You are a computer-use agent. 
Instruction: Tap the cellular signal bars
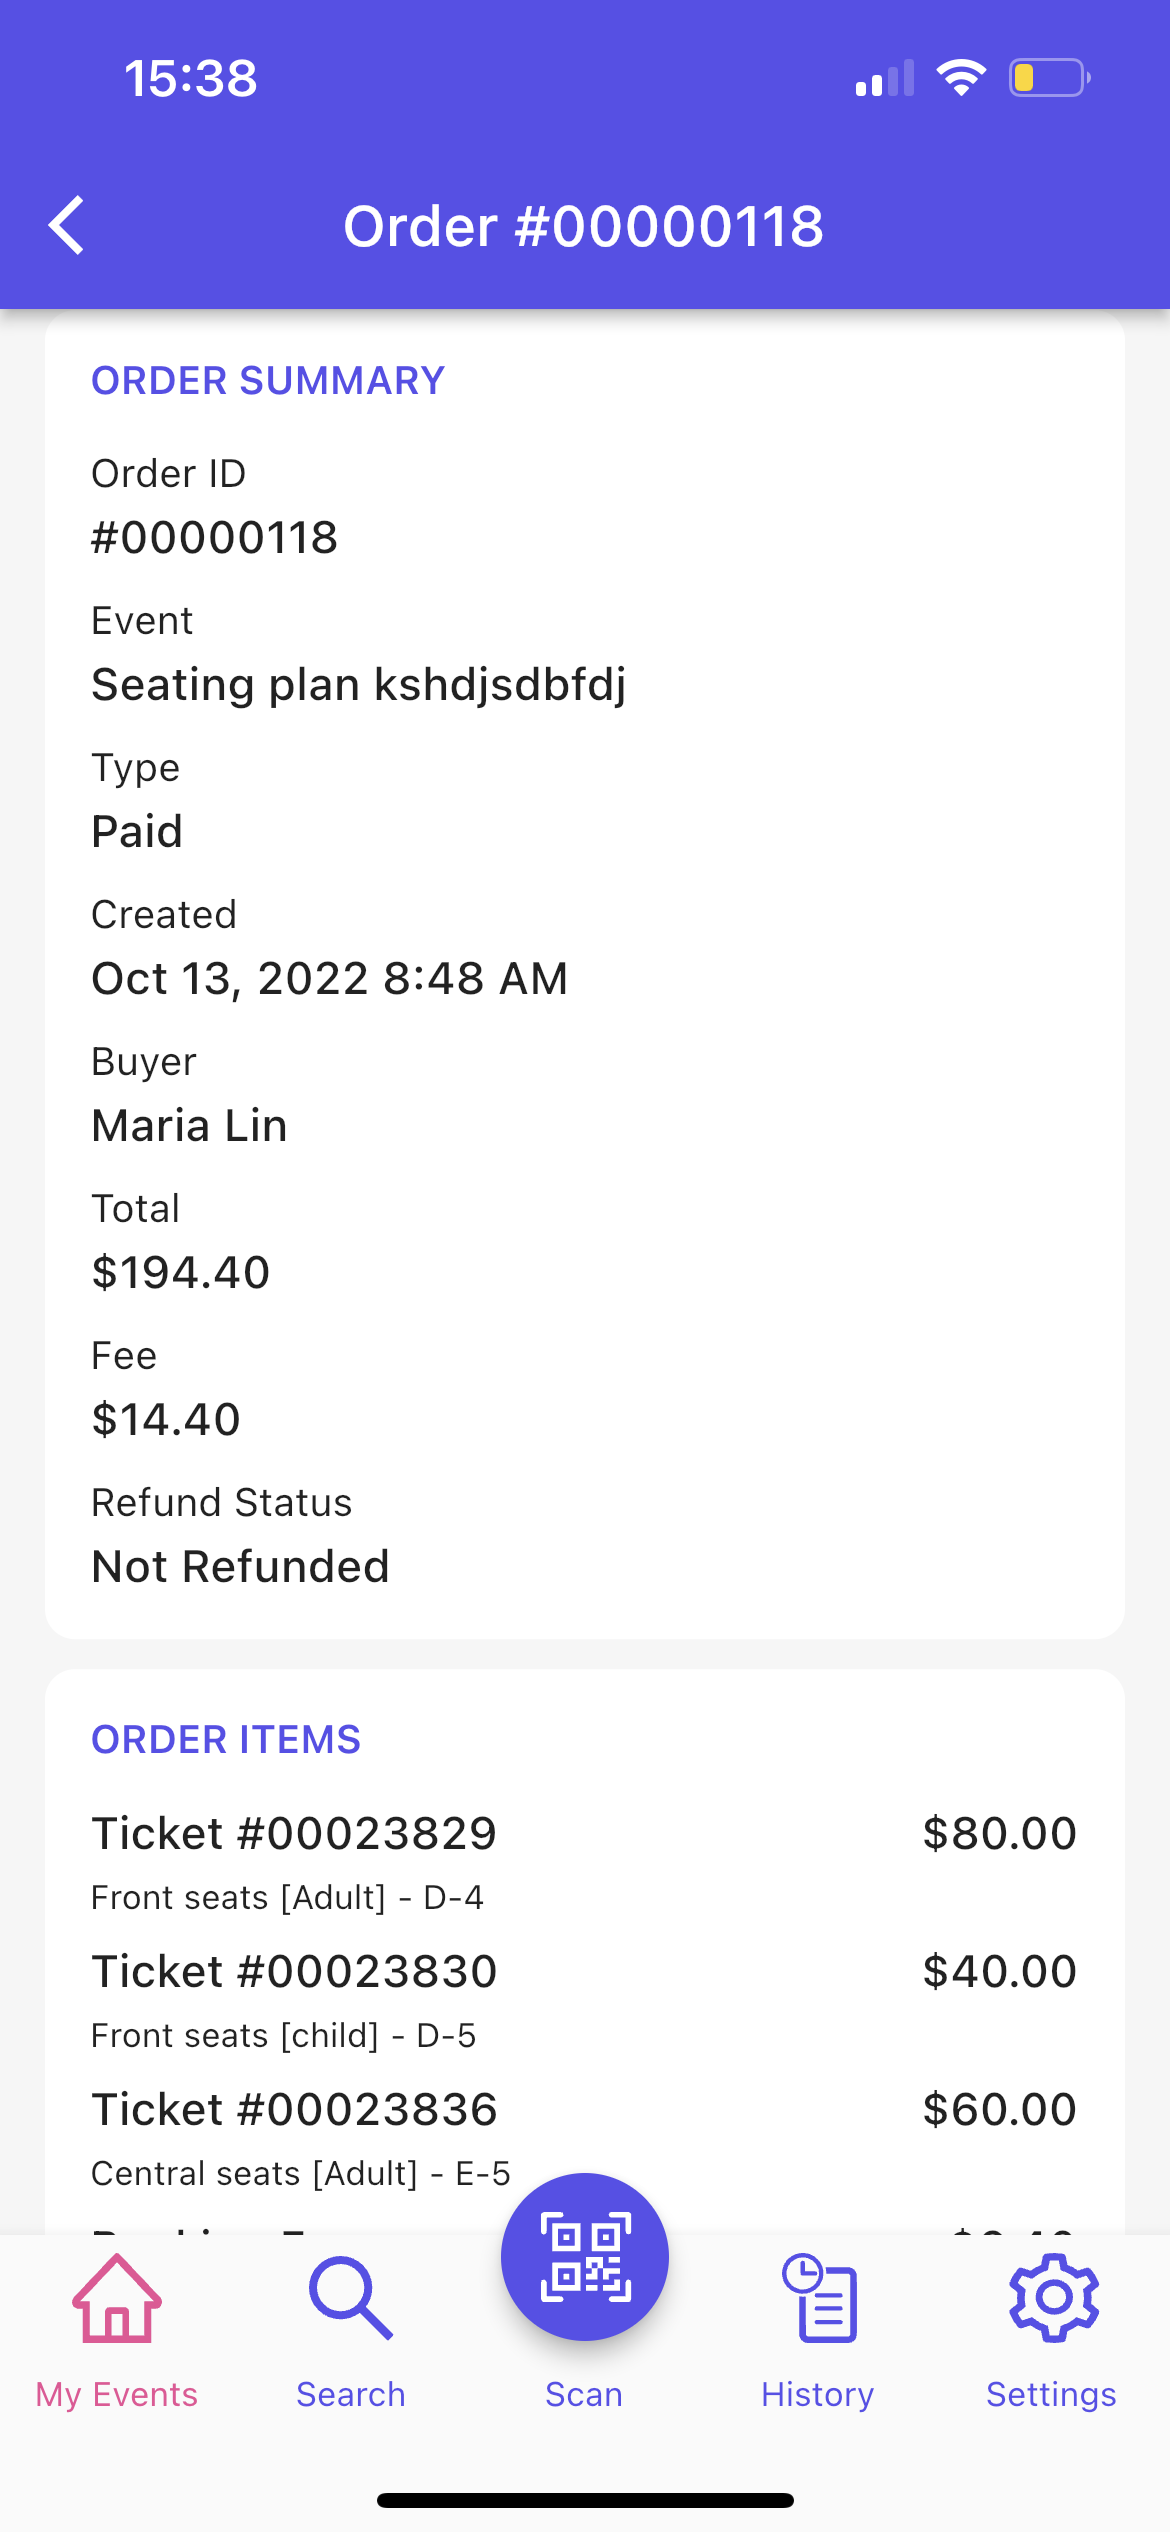[884, 78]
